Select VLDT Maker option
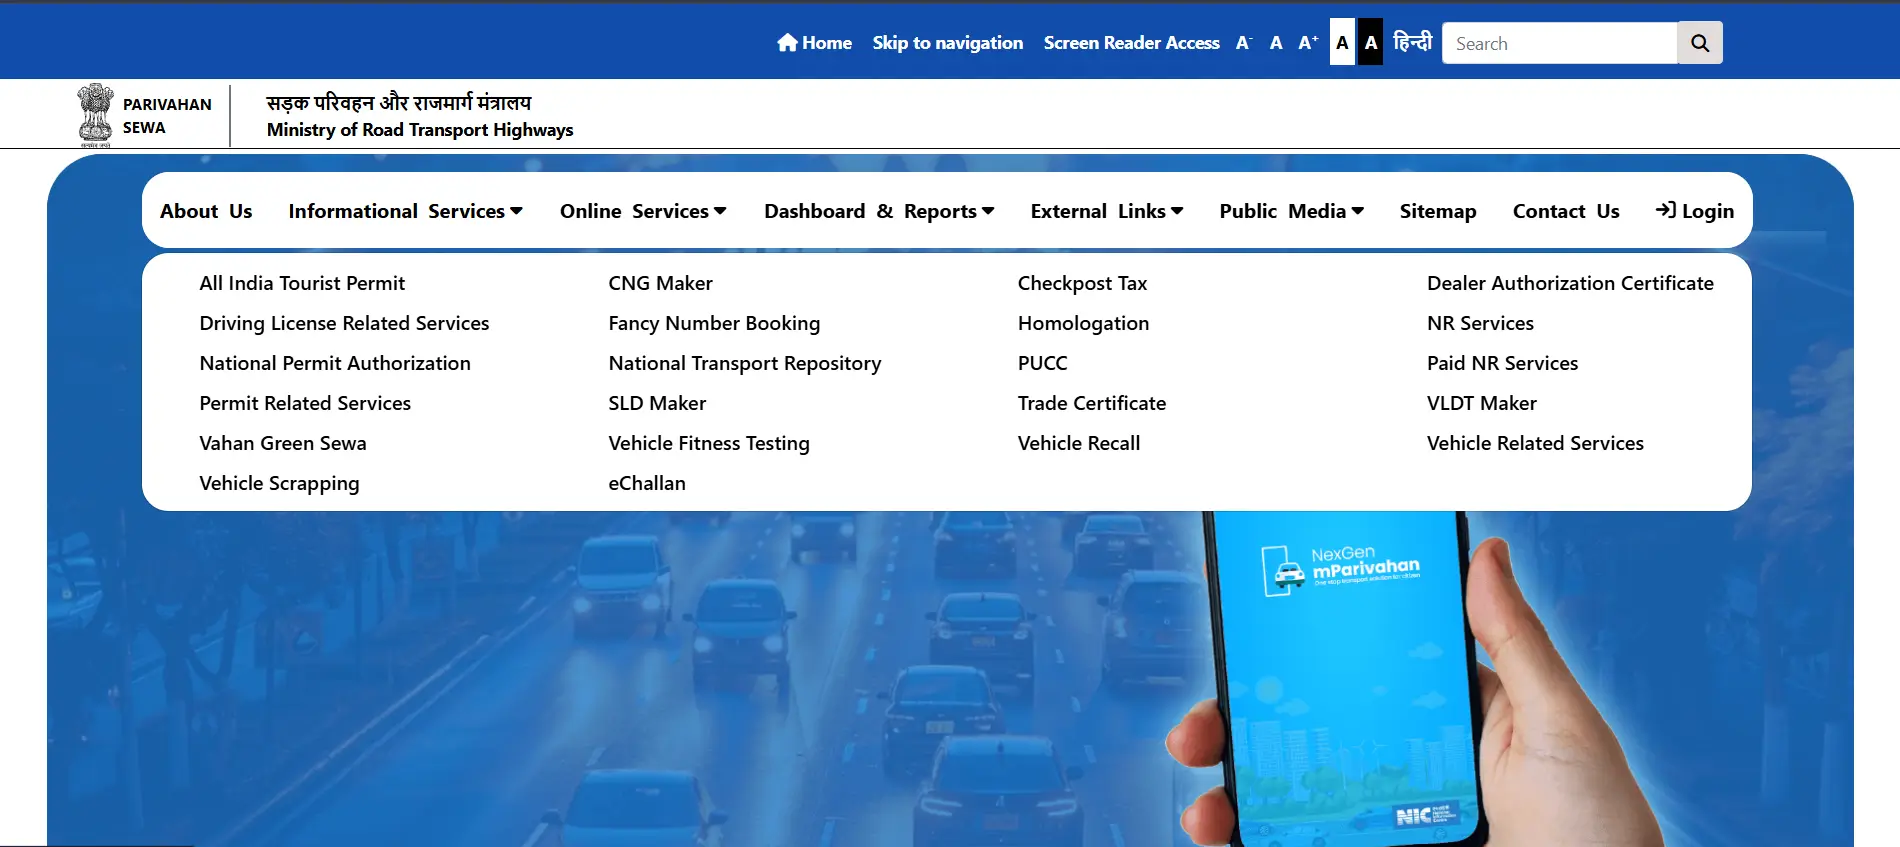This screenshot has width=1900, height=847. pyautogui.click(x=1481, y=403)
